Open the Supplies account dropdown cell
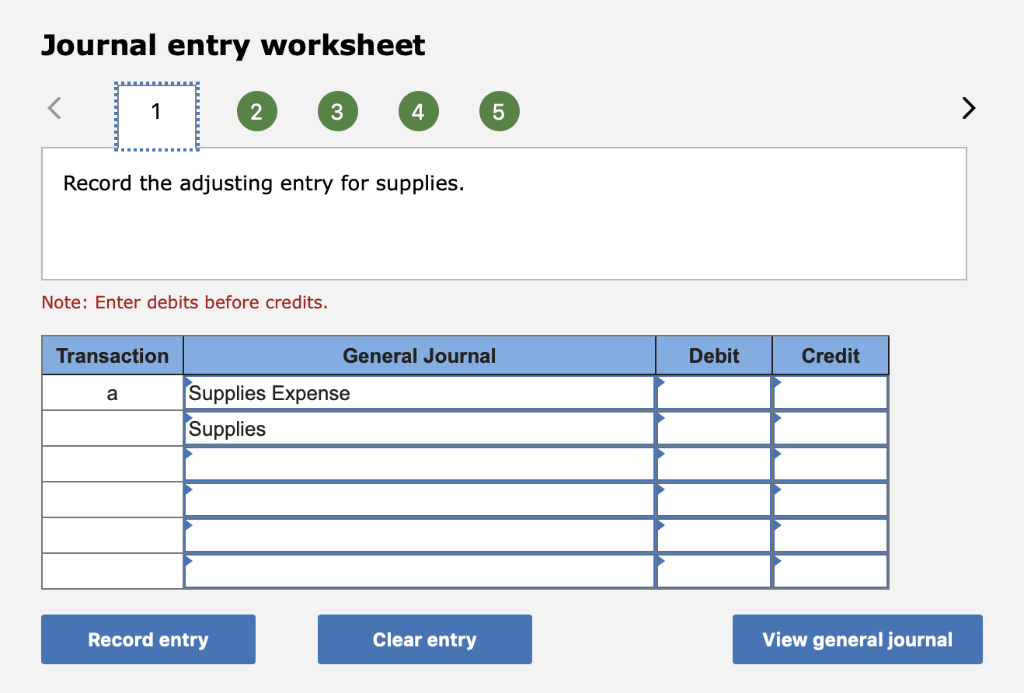Viewport: 1024px width, 693px height. coord(419,429)
